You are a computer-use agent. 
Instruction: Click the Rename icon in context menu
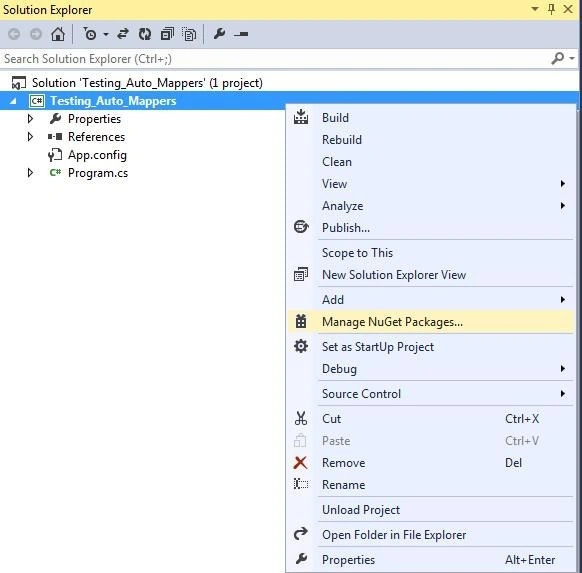pyautogui.click(x=301, y=484)
